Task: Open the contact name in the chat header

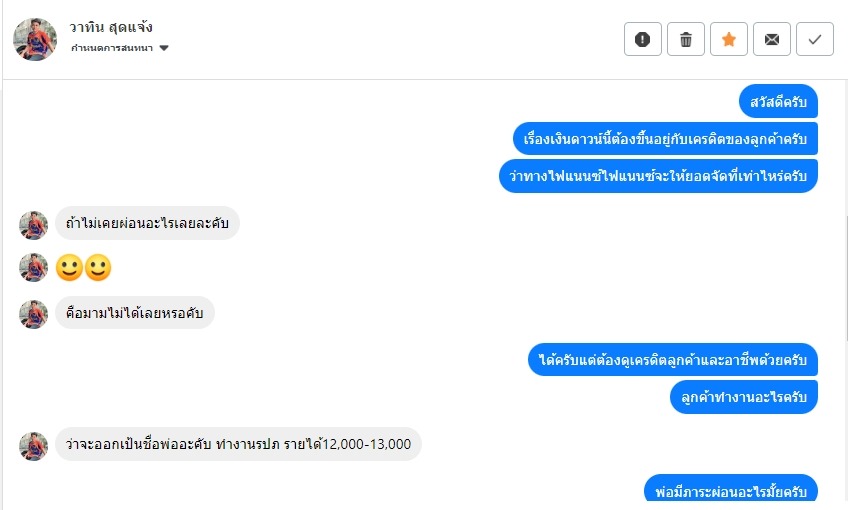Action: point(111,27)
